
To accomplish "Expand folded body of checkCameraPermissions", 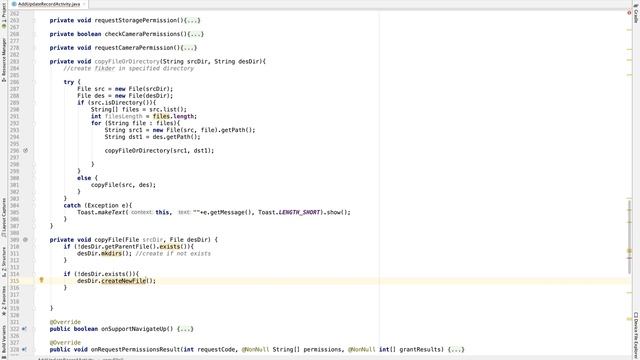I will (196, 34).
